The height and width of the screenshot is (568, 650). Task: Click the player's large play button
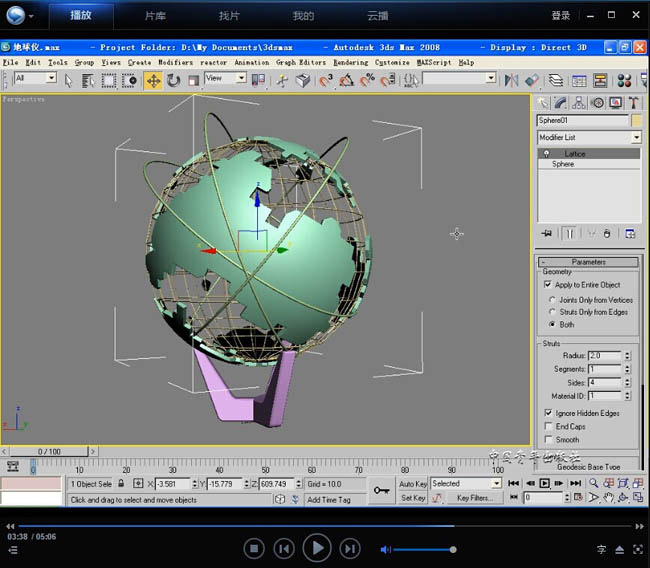point(317,548)
